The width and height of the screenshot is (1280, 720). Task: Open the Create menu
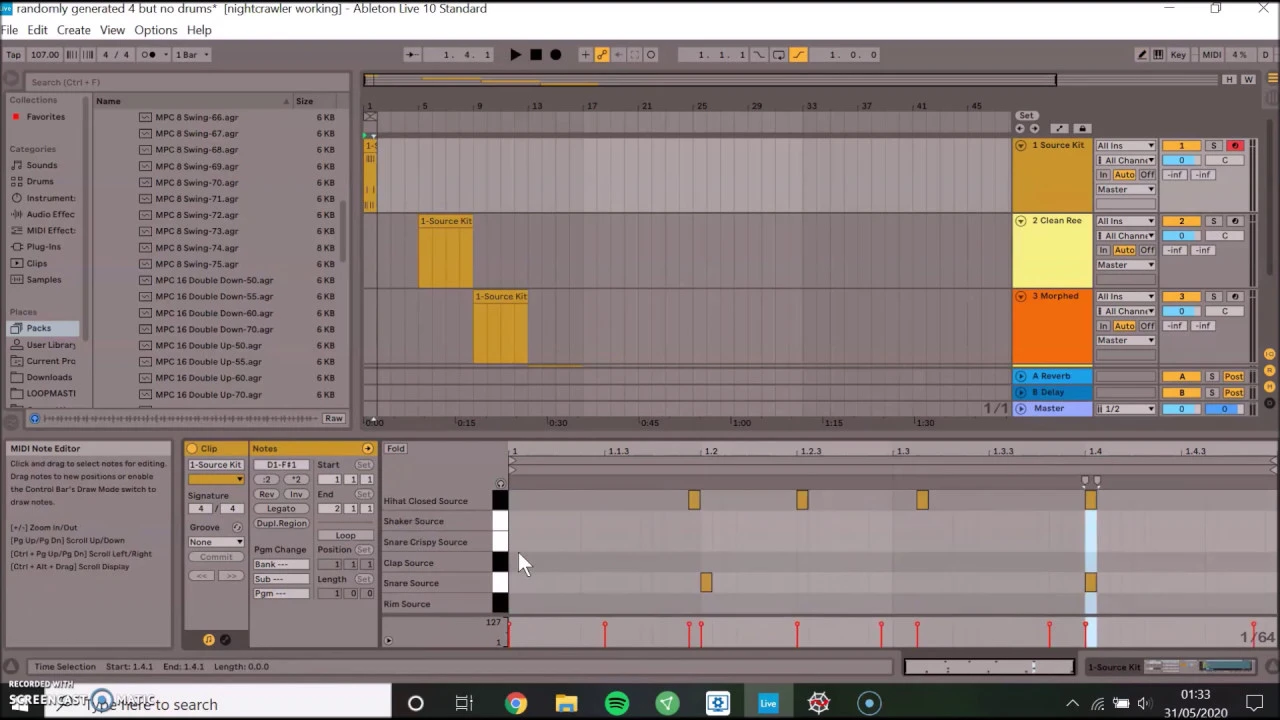[73, 30]
